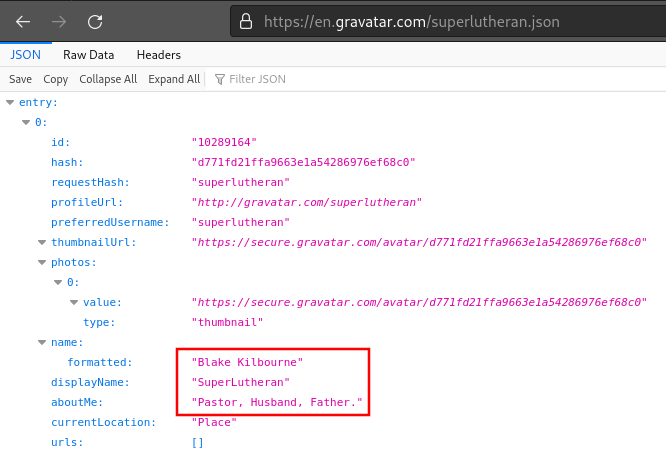
Task: Switch to the JSON tab
Action: coord(25,55)
